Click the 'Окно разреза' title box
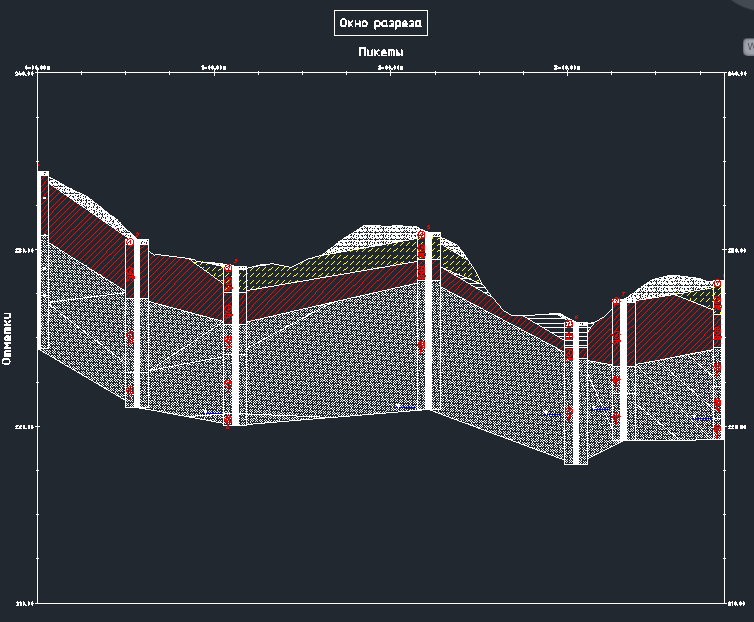 tap(381, 23)
